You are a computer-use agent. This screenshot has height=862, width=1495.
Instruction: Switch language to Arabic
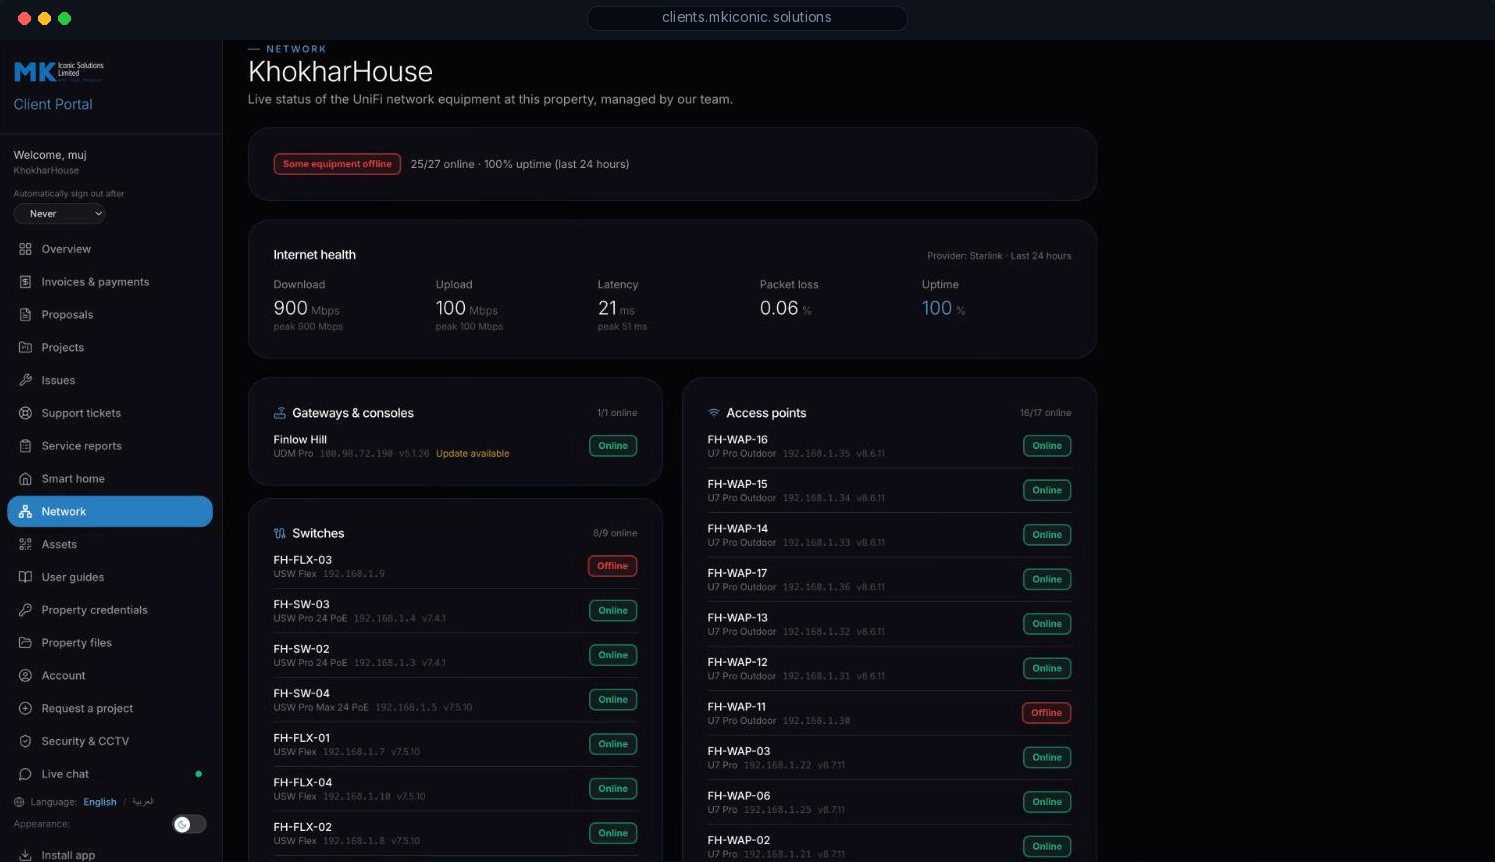pos(143,802)
